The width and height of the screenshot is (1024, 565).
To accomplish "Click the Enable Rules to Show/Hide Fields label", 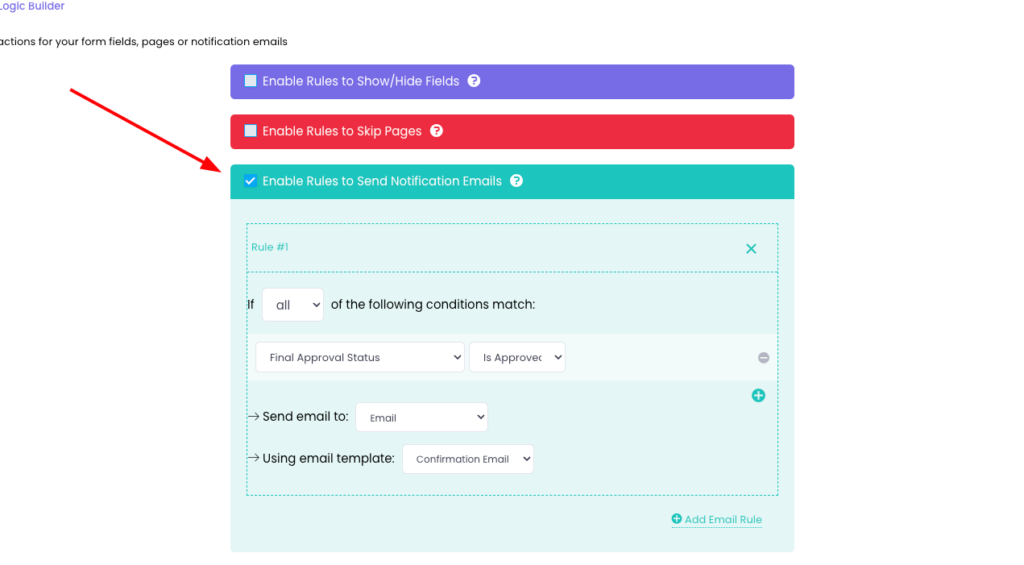I will (x=360, y=81).
